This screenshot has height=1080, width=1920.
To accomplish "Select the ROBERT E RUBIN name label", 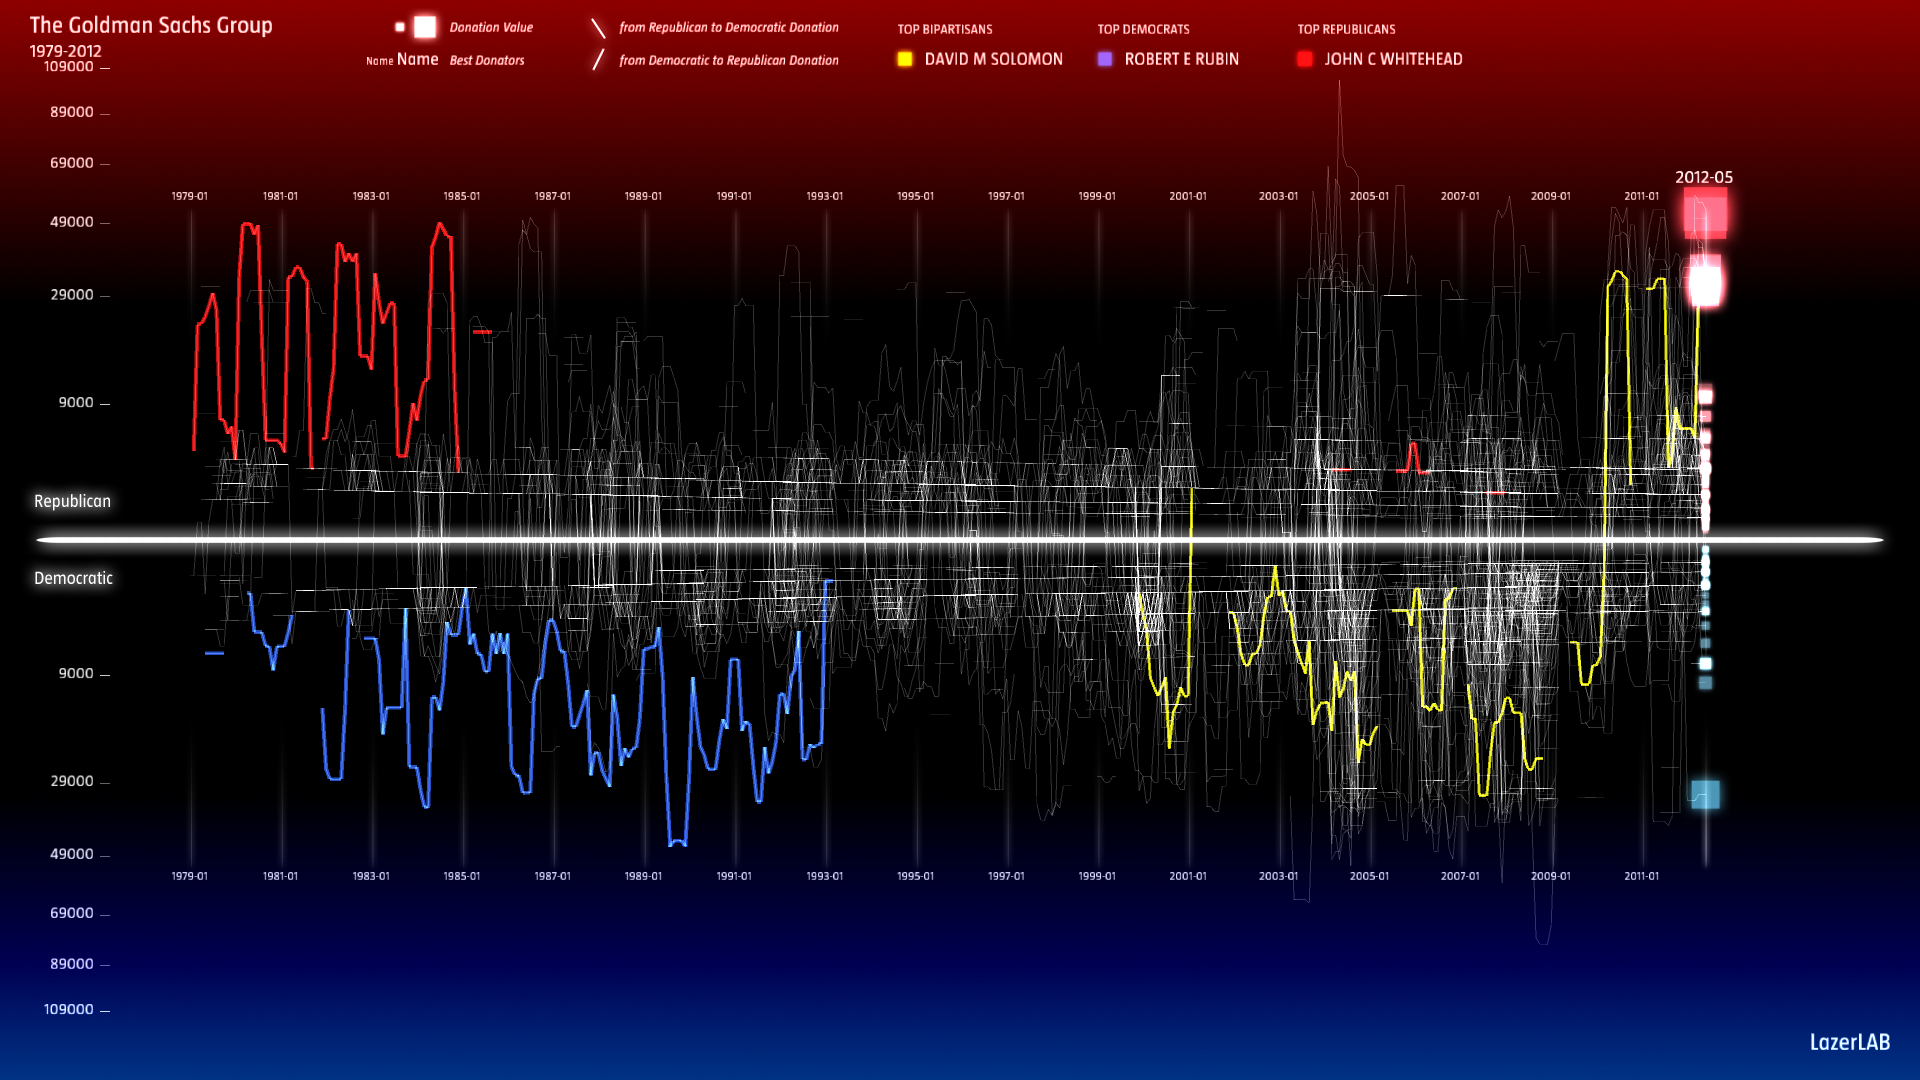I will pyautogui.click(x=1181, y=59).
